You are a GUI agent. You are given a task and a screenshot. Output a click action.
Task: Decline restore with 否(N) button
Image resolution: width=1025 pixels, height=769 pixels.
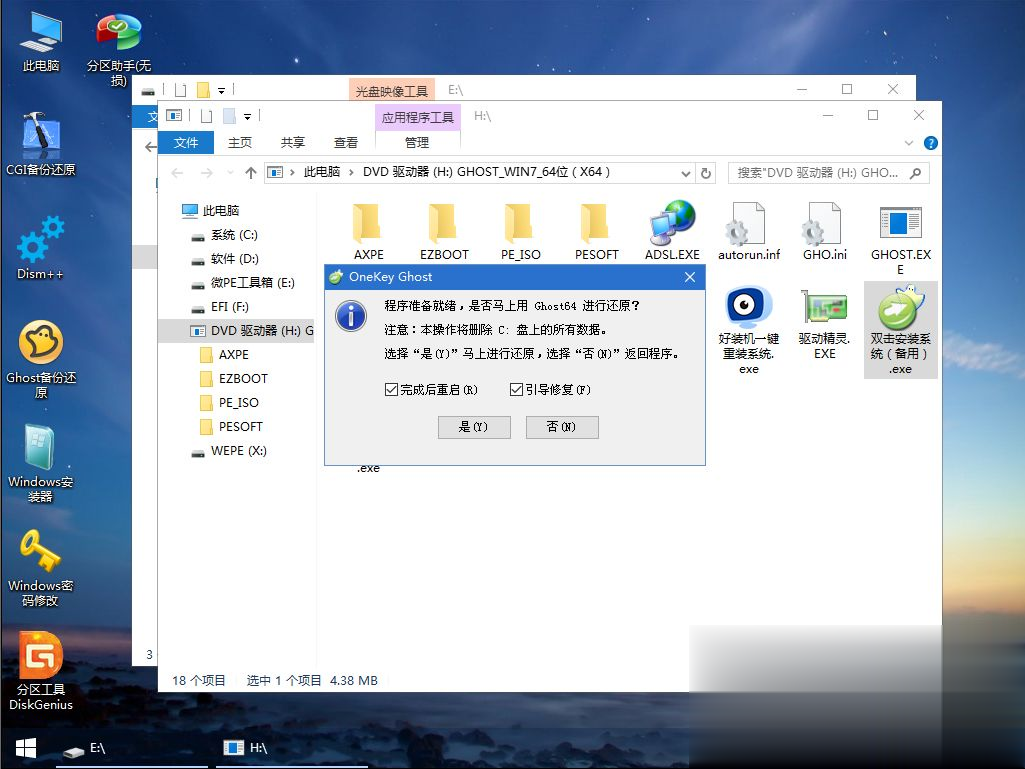pyautogui.click(x=562, y=427)
